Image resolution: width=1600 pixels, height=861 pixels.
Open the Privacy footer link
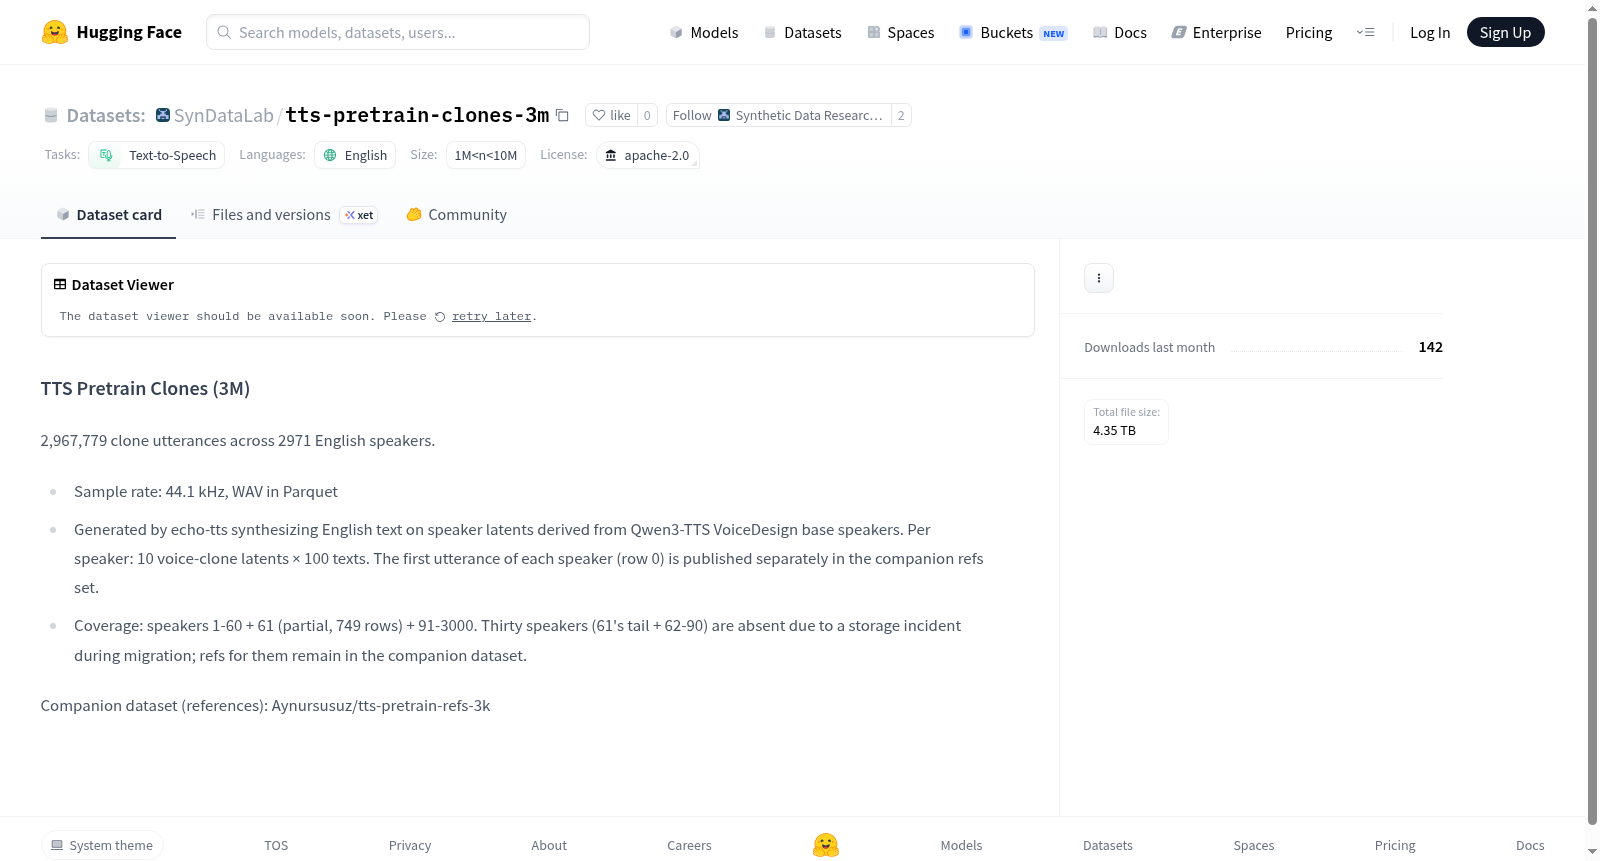(x=410, y=845)
